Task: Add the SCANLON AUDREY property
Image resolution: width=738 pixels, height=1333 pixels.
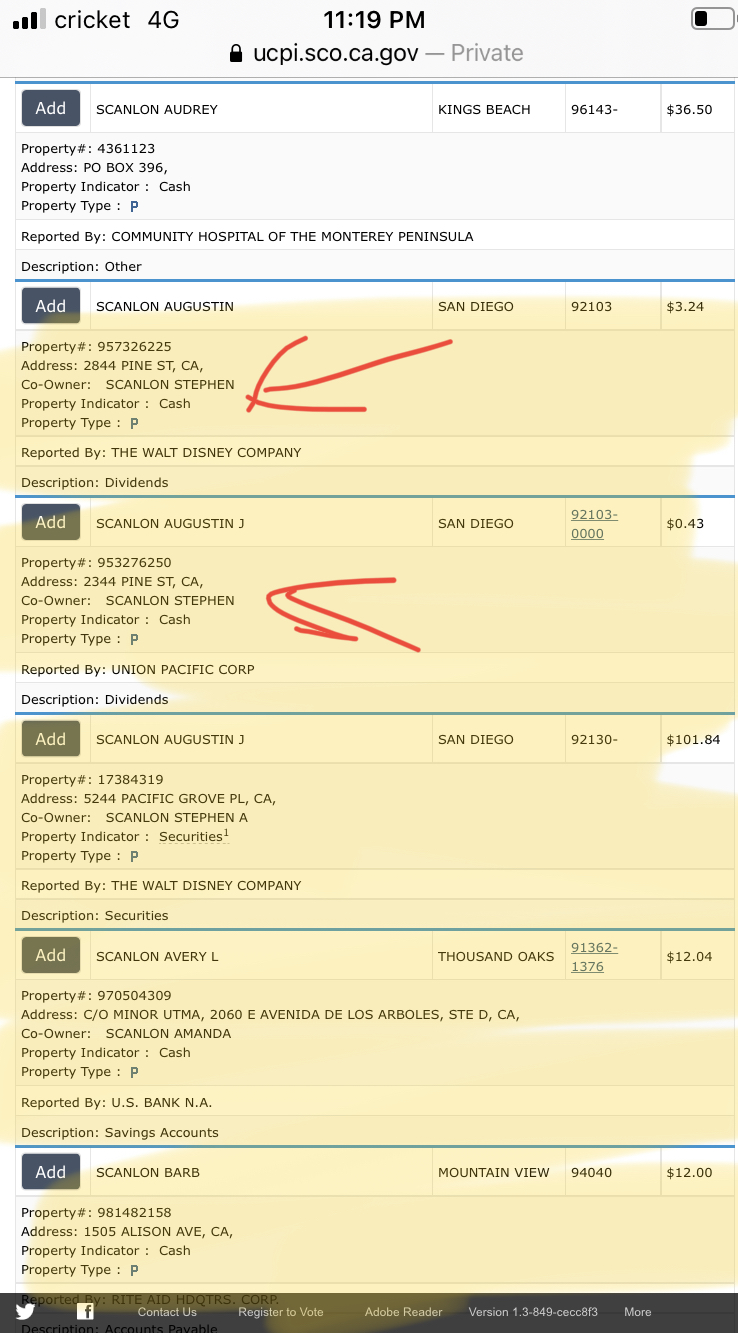Action: point(51,108)
